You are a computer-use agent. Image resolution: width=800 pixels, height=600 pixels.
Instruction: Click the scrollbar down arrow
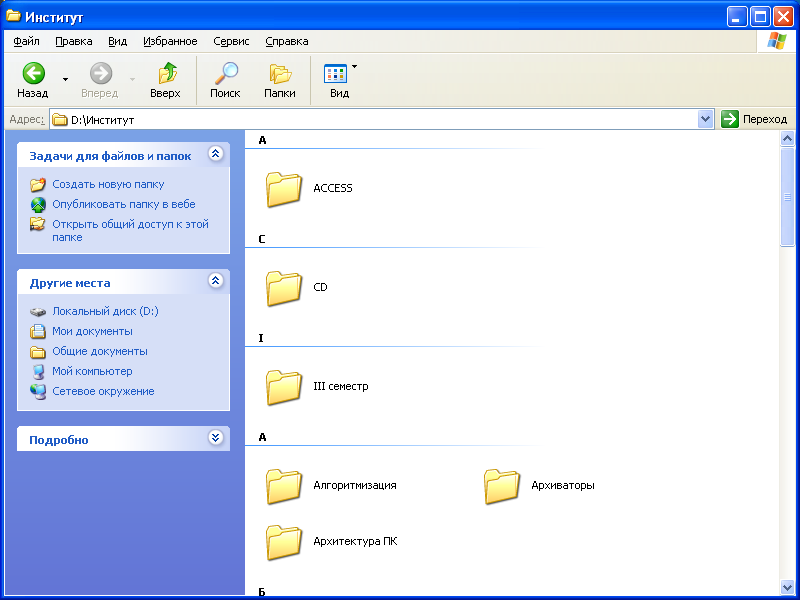(x=787, y=587)
